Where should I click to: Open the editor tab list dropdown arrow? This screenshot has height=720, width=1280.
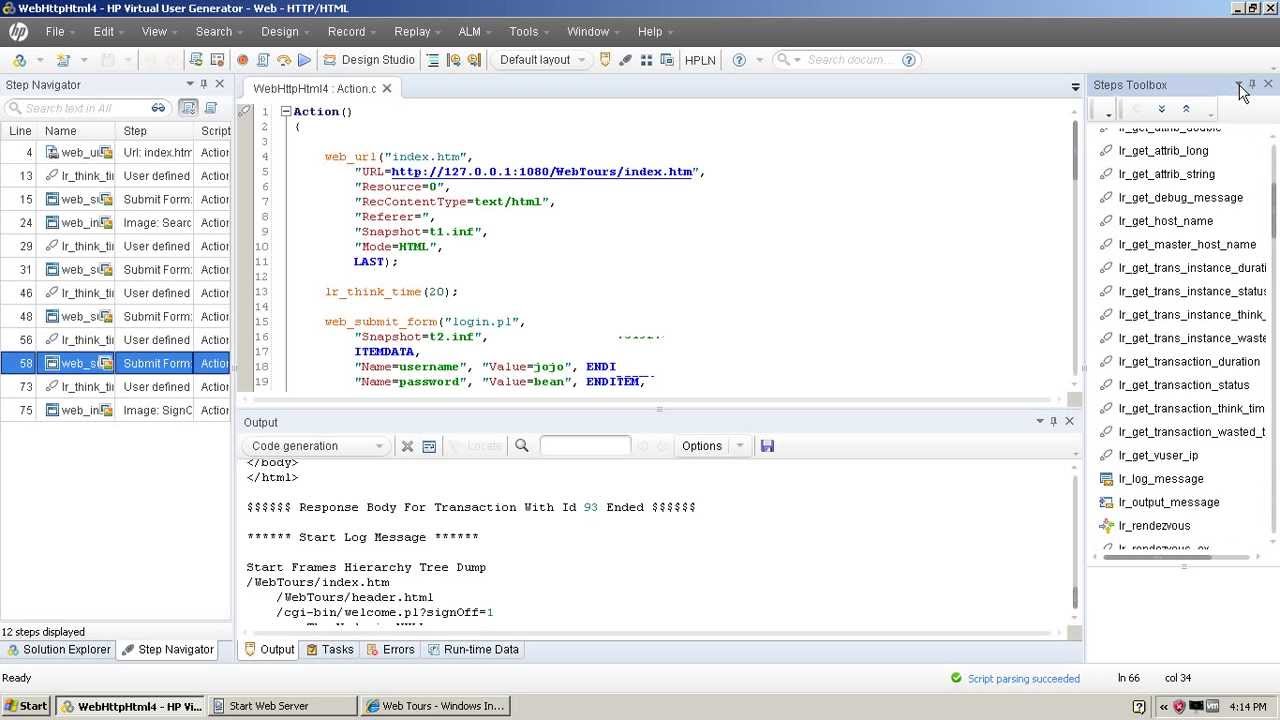point(1075,88)
